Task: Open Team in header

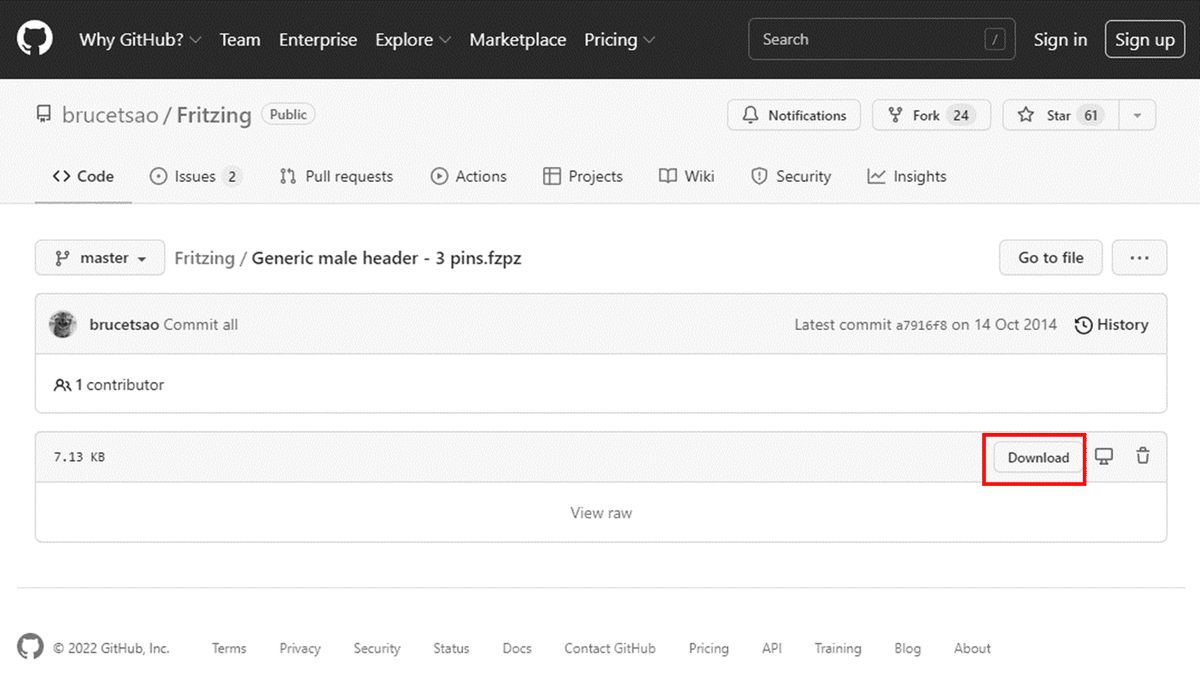Action: pos(240,40)
